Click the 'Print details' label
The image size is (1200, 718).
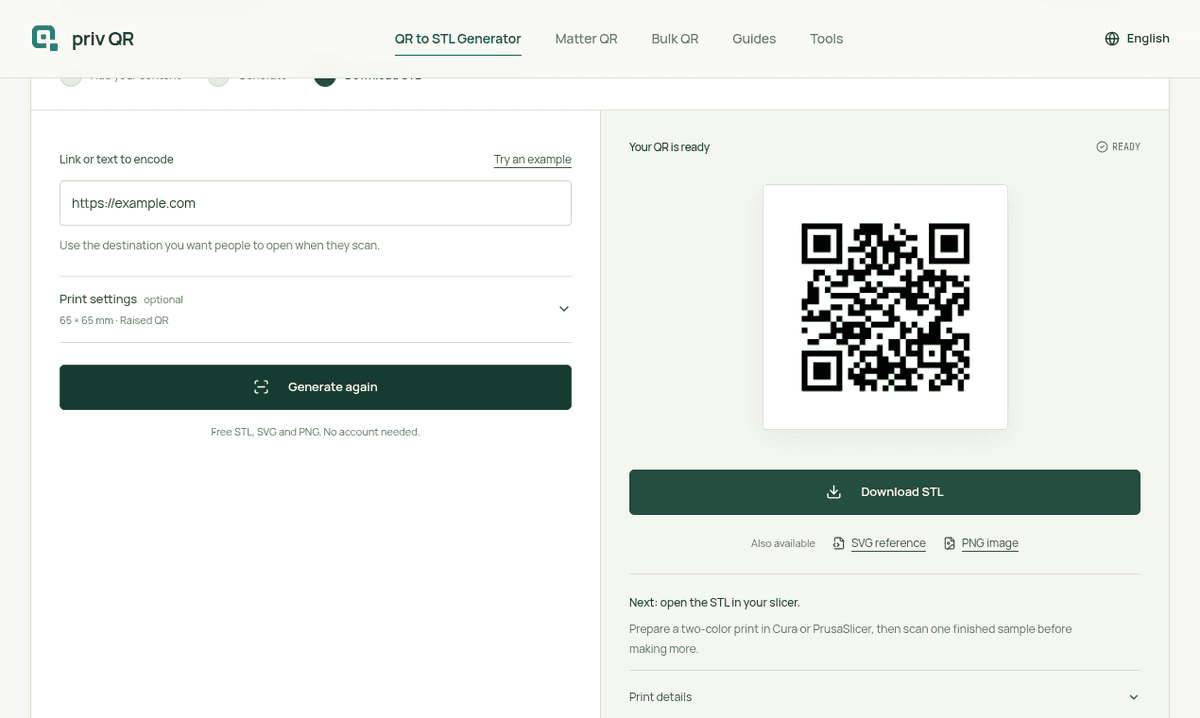click(x=660, y=697)
